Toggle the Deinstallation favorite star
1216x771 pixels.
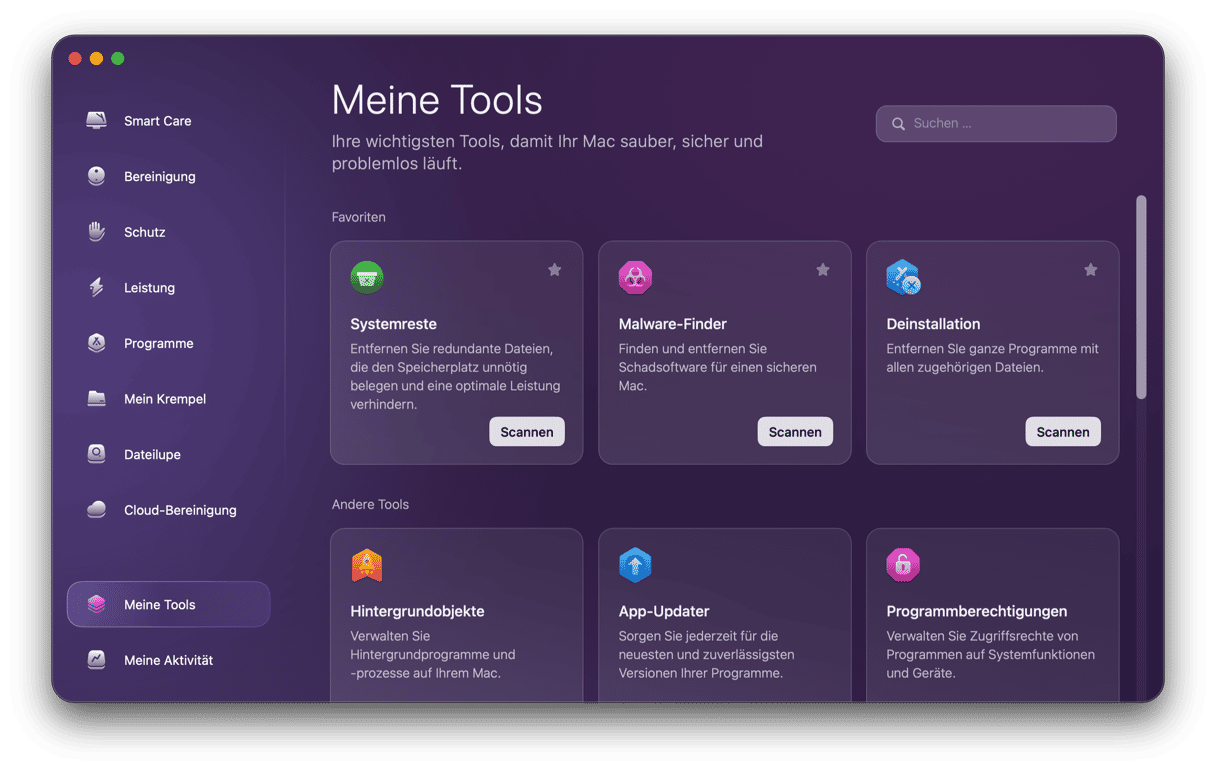click(1090, 270)
